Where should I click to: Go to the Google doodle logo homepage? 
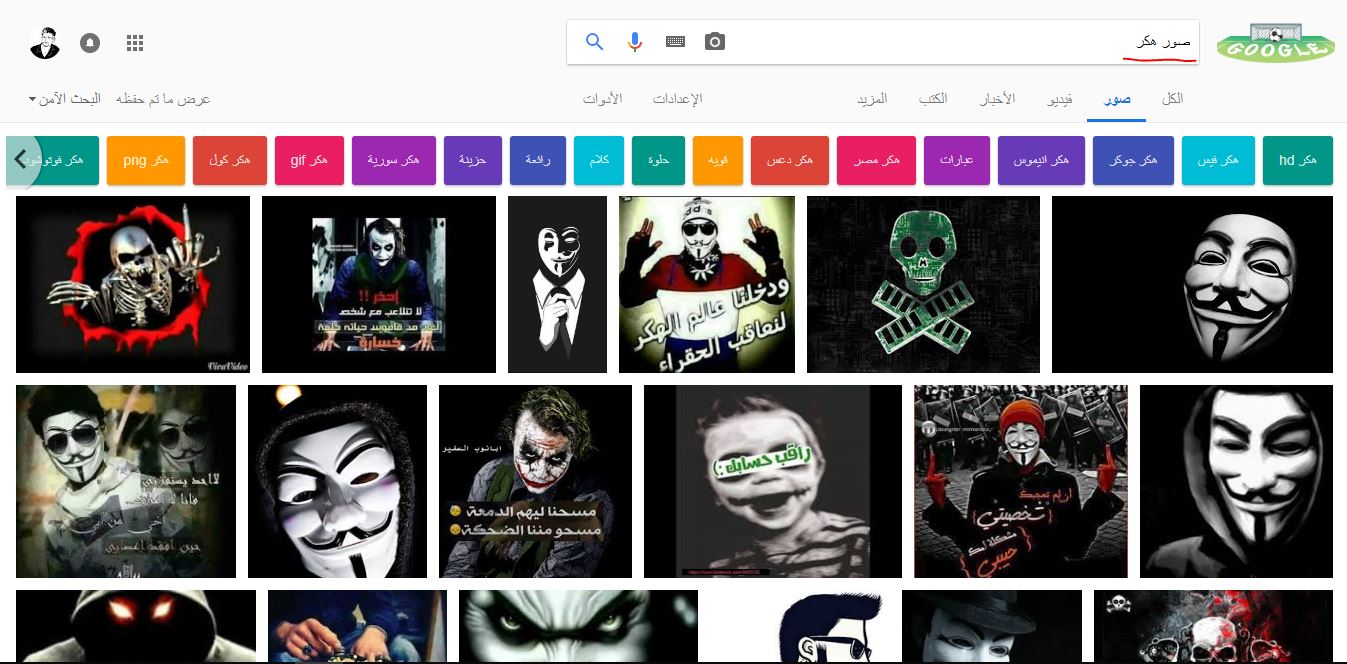pyautogui.click(x=1276, y=45)
